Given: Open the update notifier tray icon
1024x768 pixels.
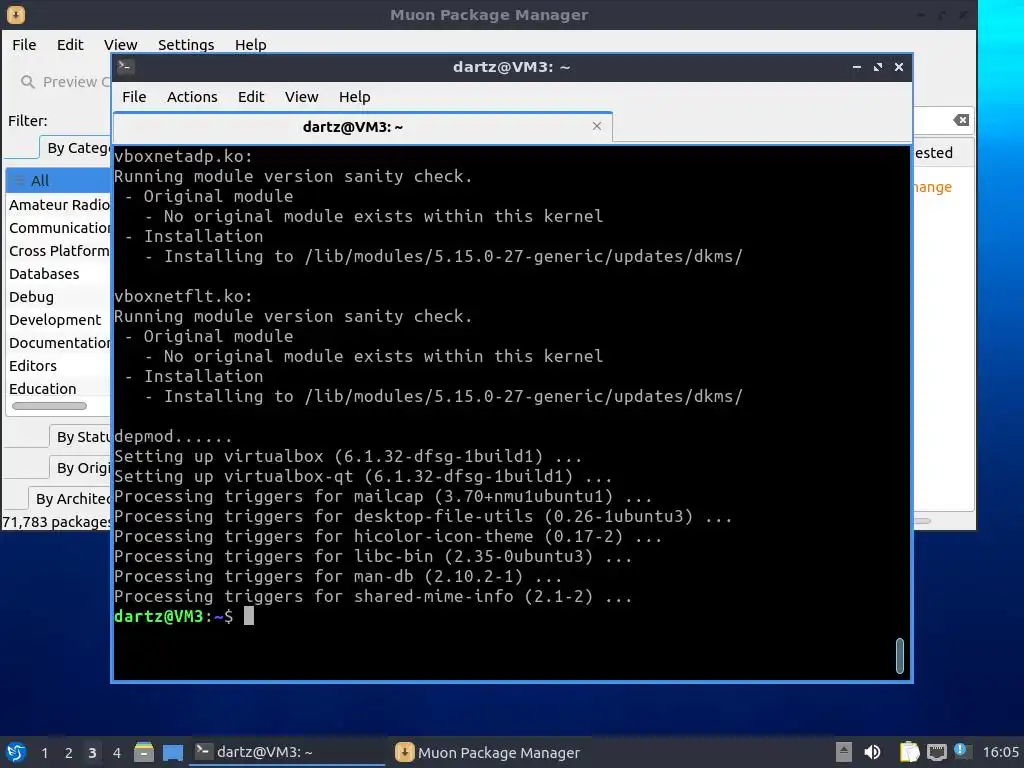Looking at the screenshot, I should pyautogui.click(x=961, y=750).
